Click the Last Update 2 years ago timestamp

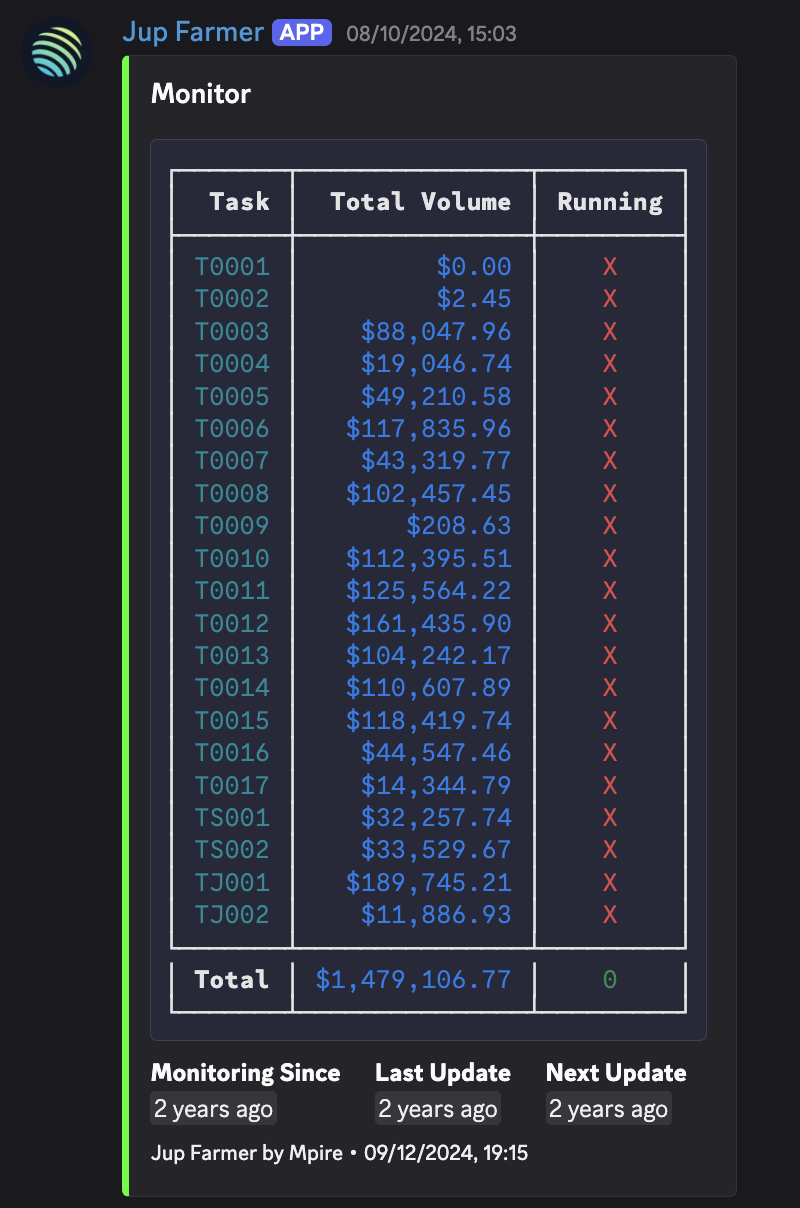(437, 1109)
